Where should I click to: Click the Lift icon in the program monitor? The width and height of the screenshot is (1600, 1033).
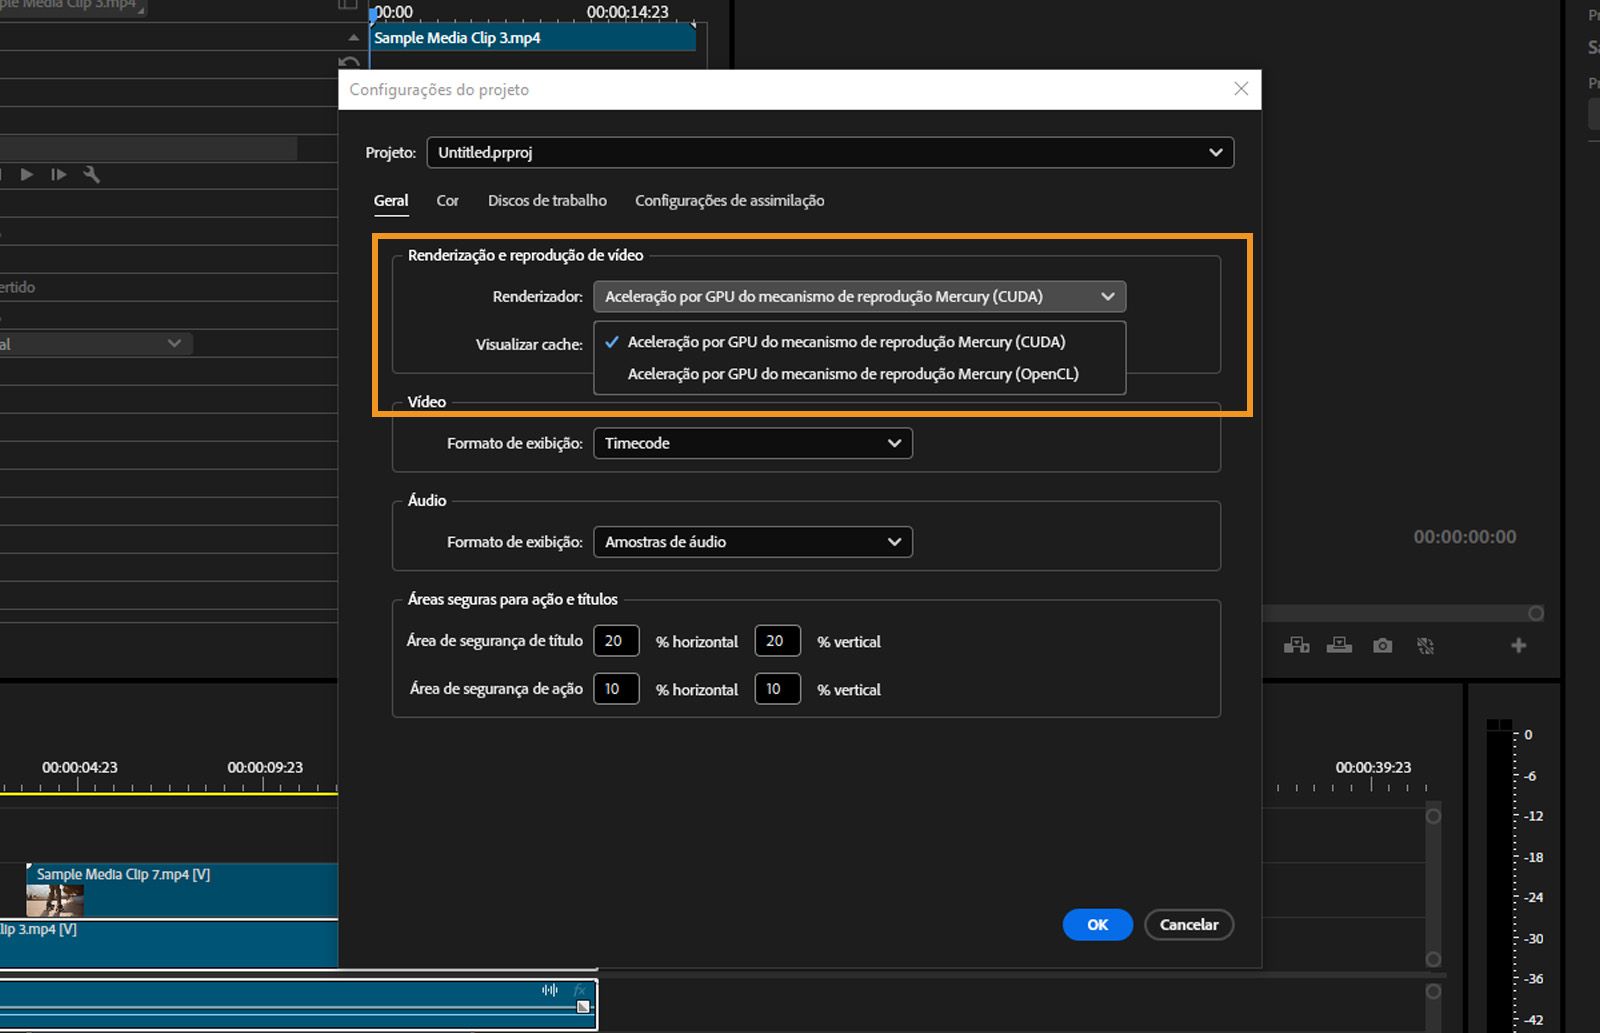[1297, 645]
